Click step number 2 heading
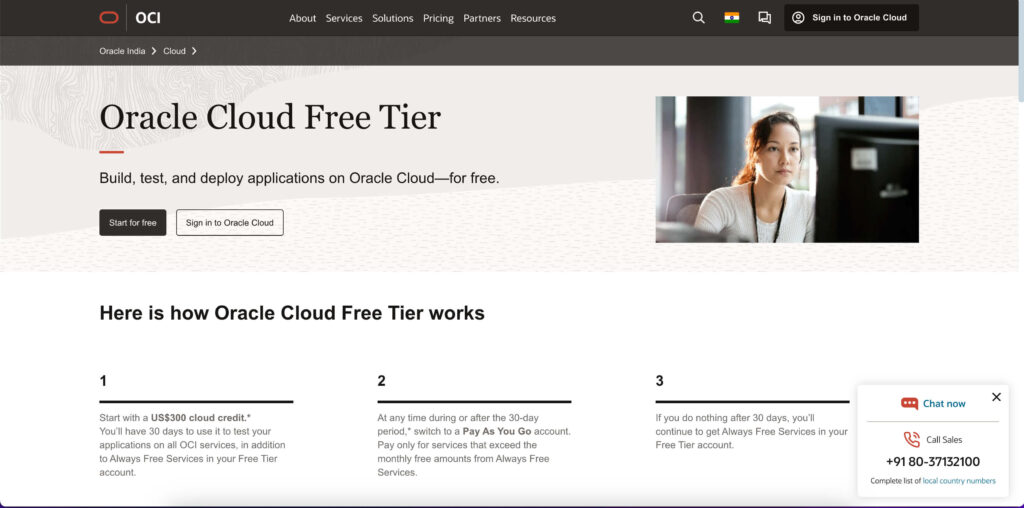This screenshot has height=508, width=1024. [381, 381]
